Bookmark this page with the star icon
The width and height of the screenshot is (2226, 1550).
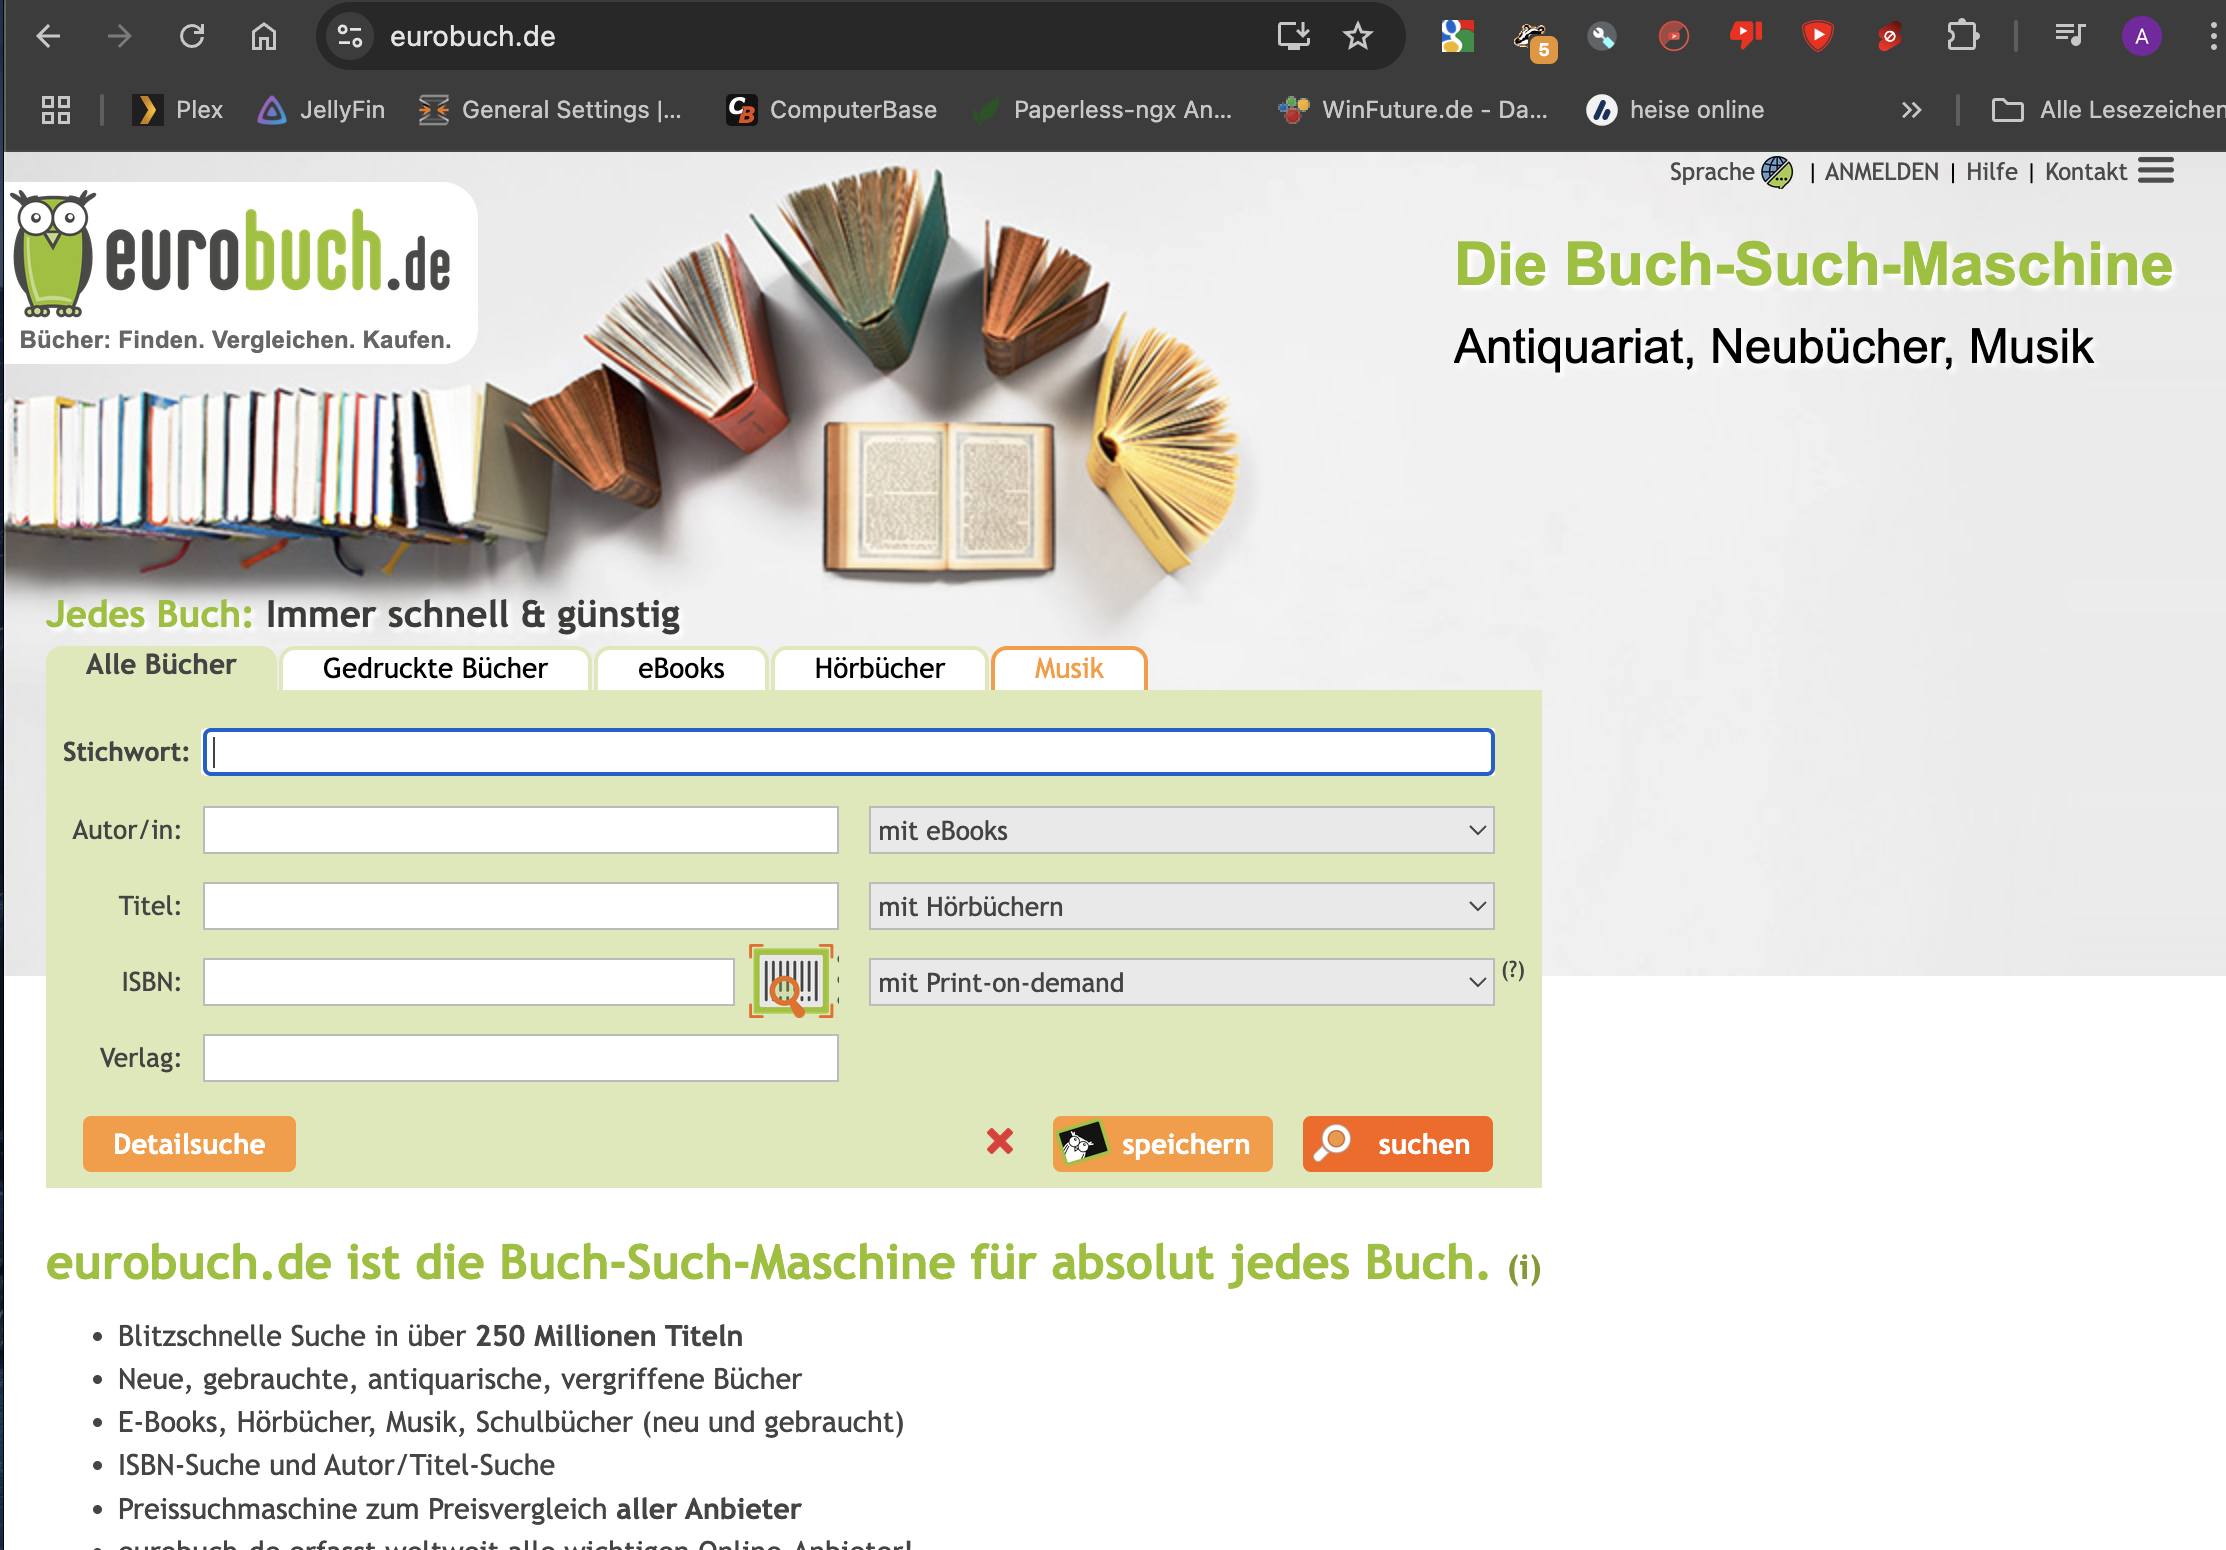tap(1358, 37)
